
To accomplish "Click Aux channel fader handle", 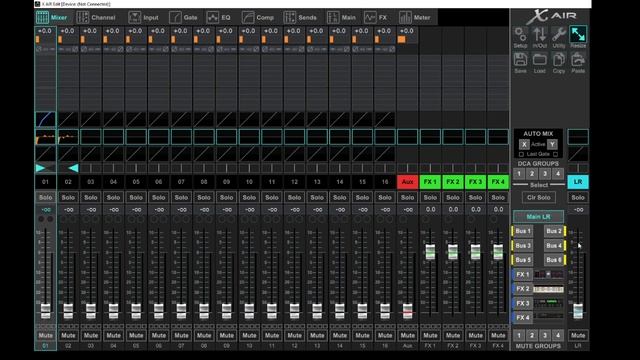I will click(x=407, y=311).
